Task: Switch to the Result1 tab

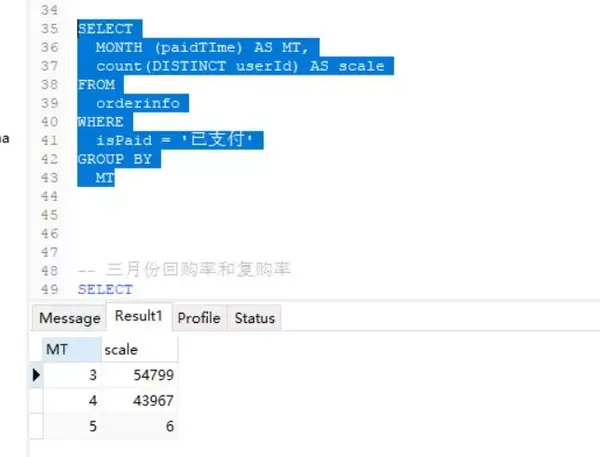Action: click(x=139, y=316)
